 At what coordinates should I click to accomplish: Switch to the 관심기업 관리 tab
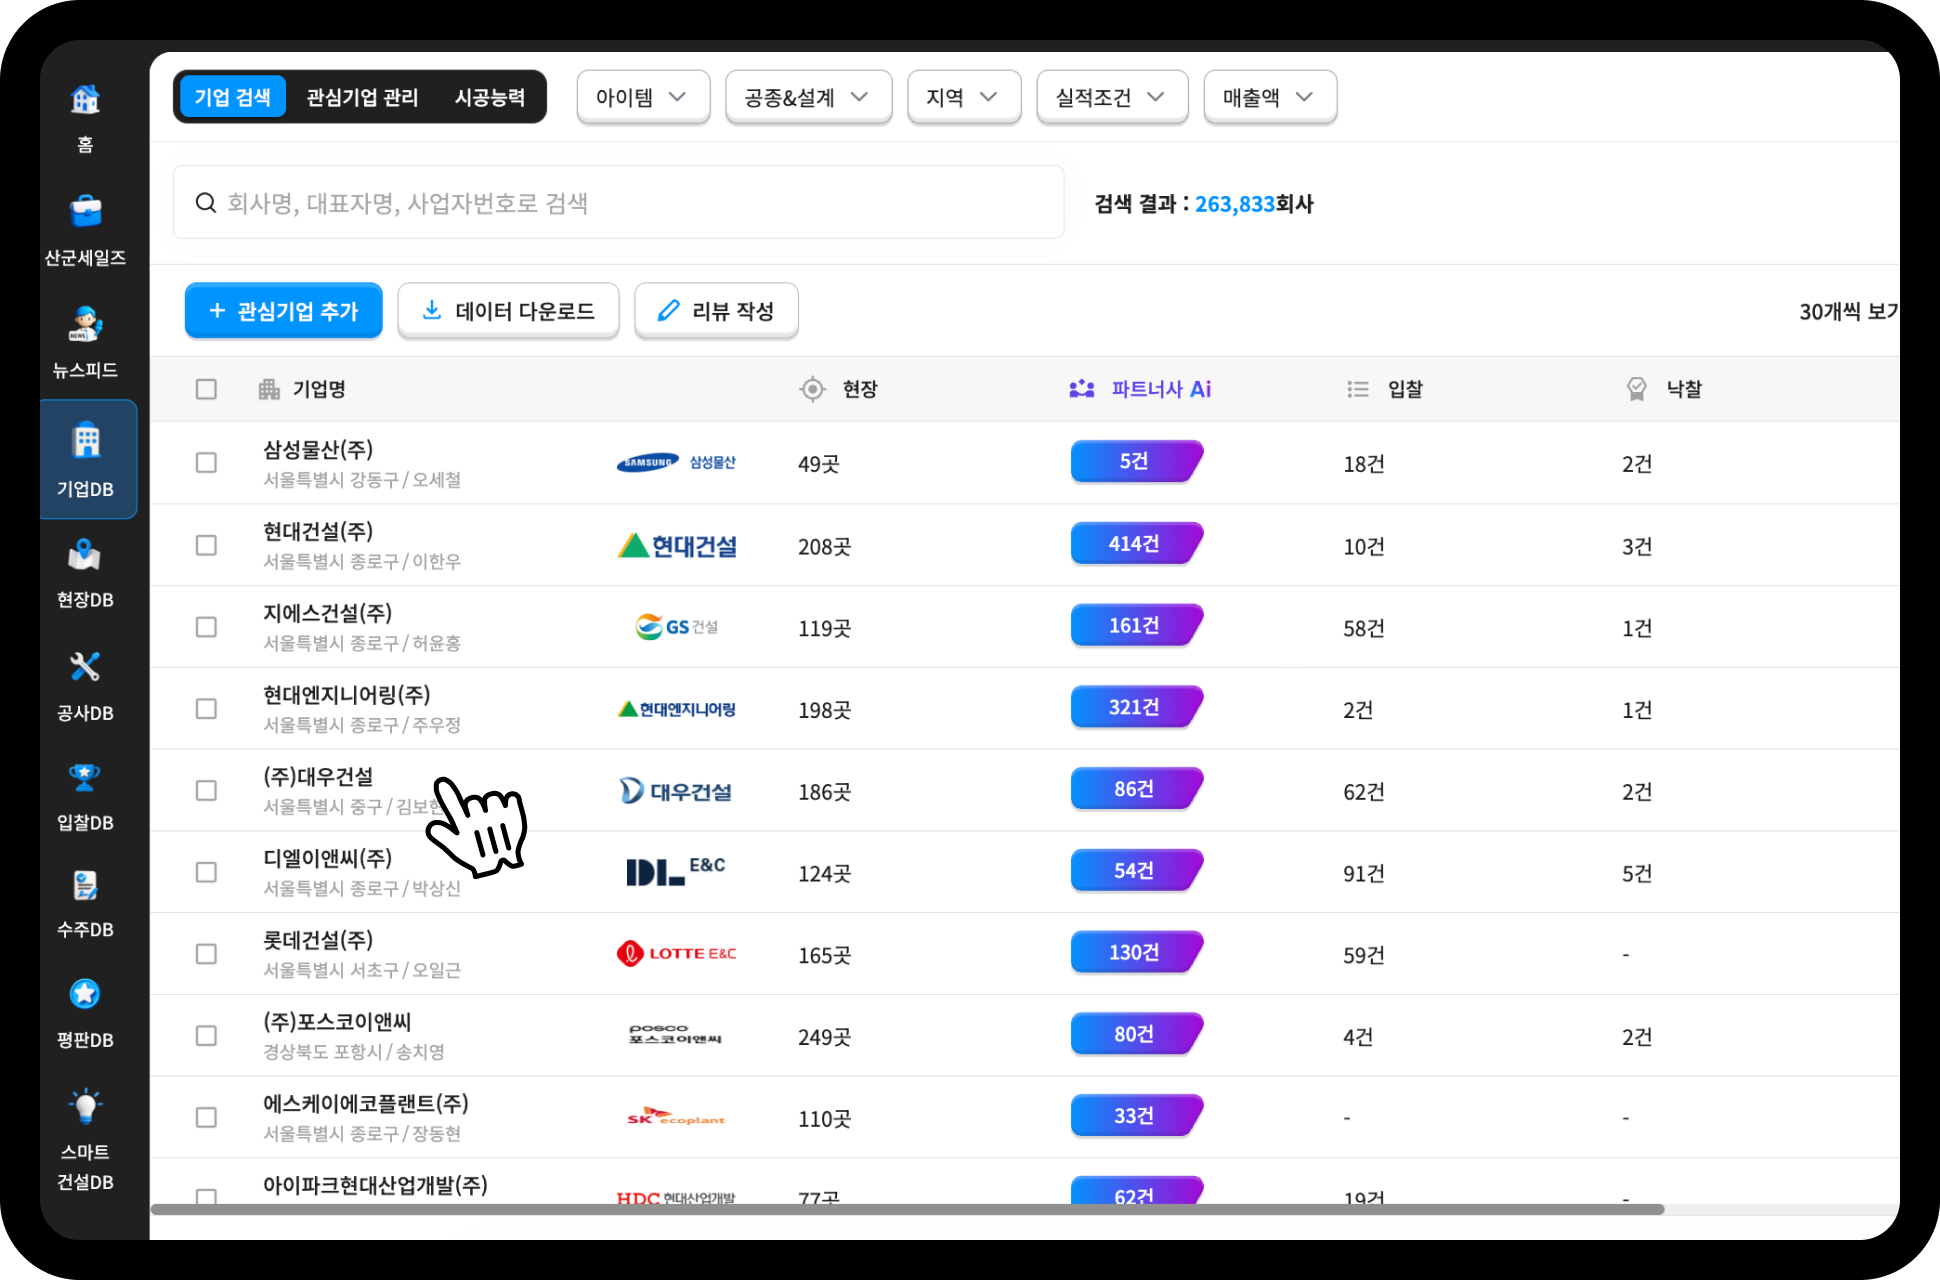point(362,97)
